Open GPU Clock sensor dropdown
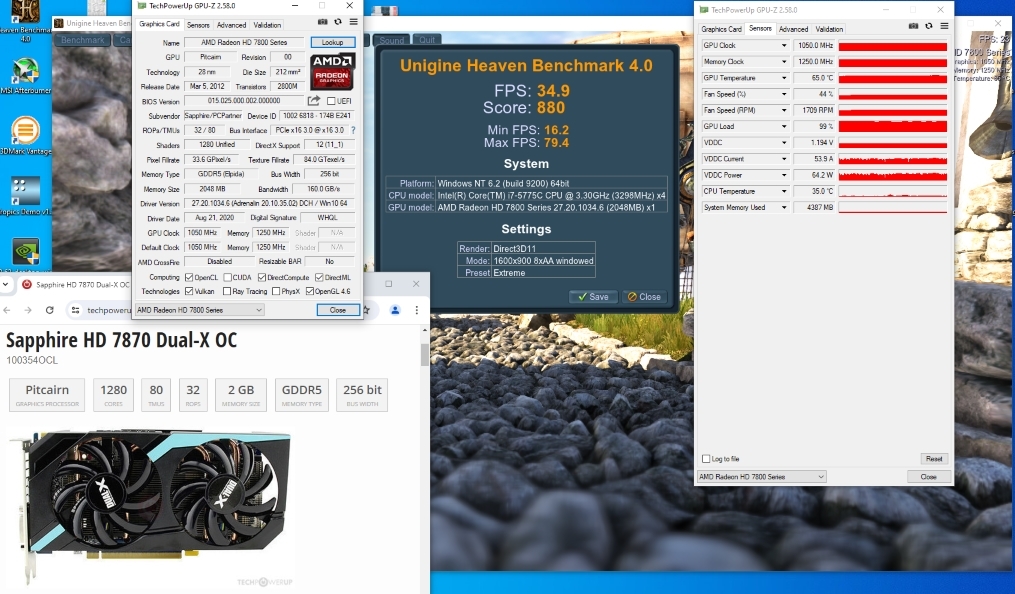1015x594 pixels. [x=784, y=45]
